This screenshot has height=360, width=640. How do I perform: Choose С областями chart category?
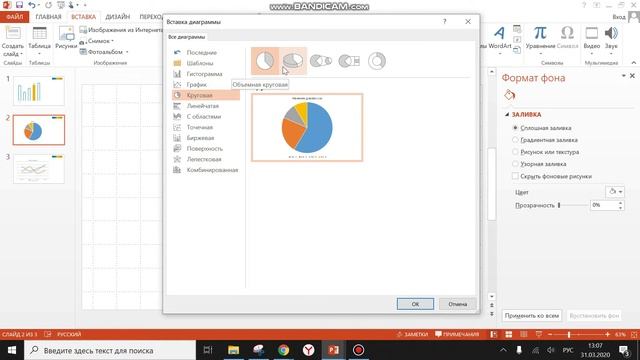pos(204,116)
